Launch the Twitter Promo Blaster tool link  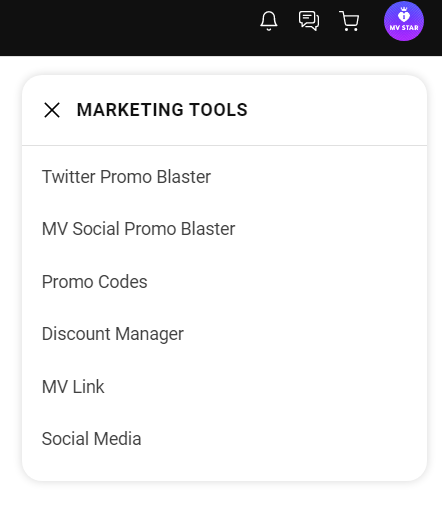(126, 176)
